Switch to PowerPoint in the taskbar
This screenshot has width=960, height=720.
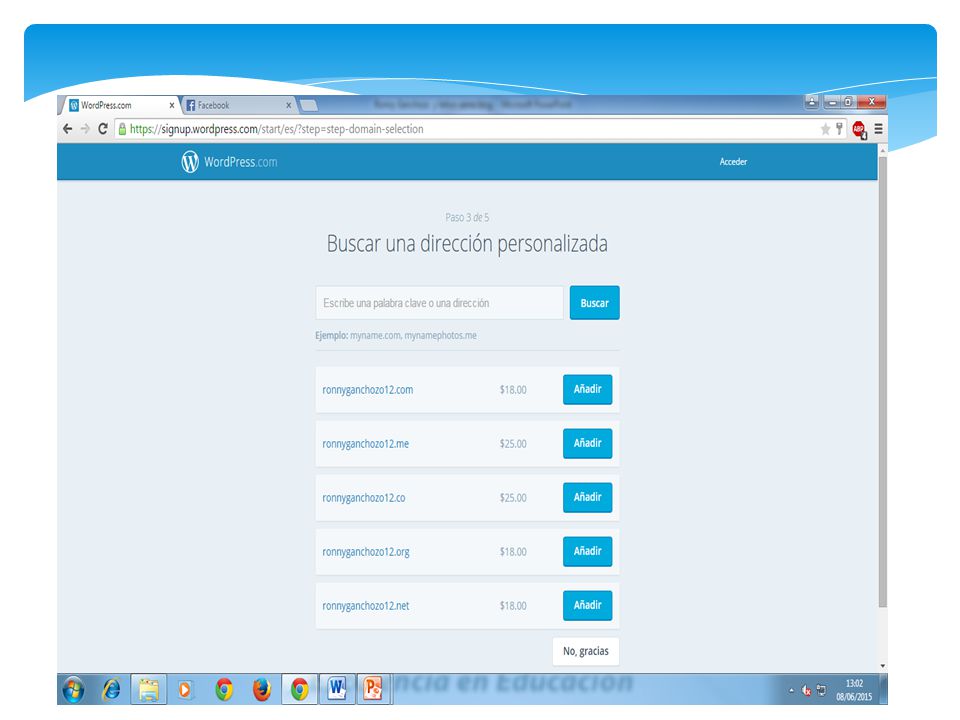pos(373,689)
